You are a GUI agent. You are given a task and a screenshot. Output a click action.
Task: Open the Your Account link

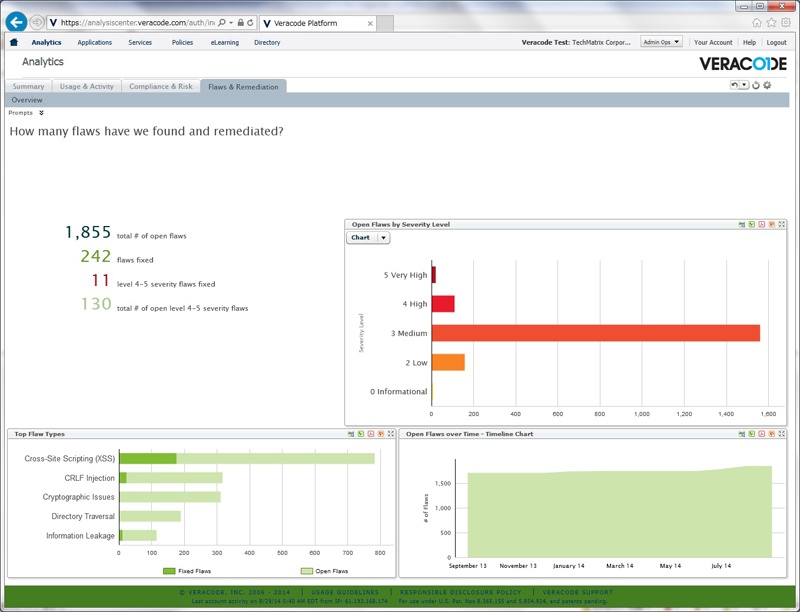713,42
